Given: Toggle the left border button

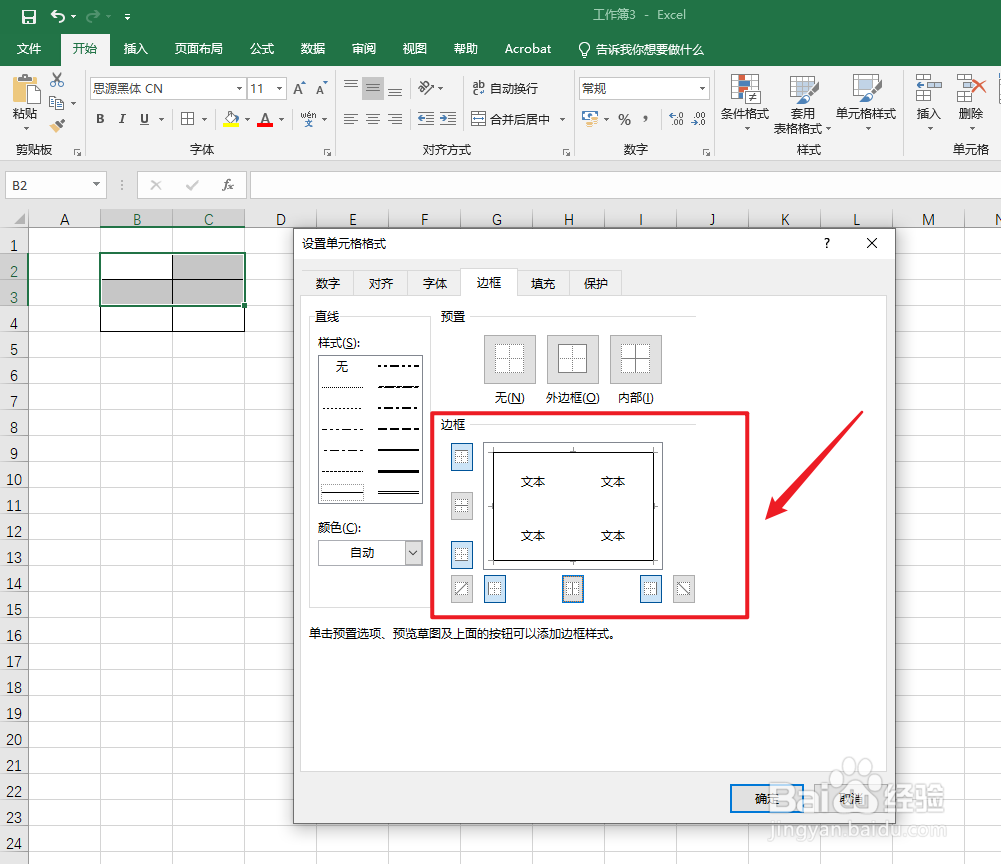Looking at the screenshot, I should (495, 589).
